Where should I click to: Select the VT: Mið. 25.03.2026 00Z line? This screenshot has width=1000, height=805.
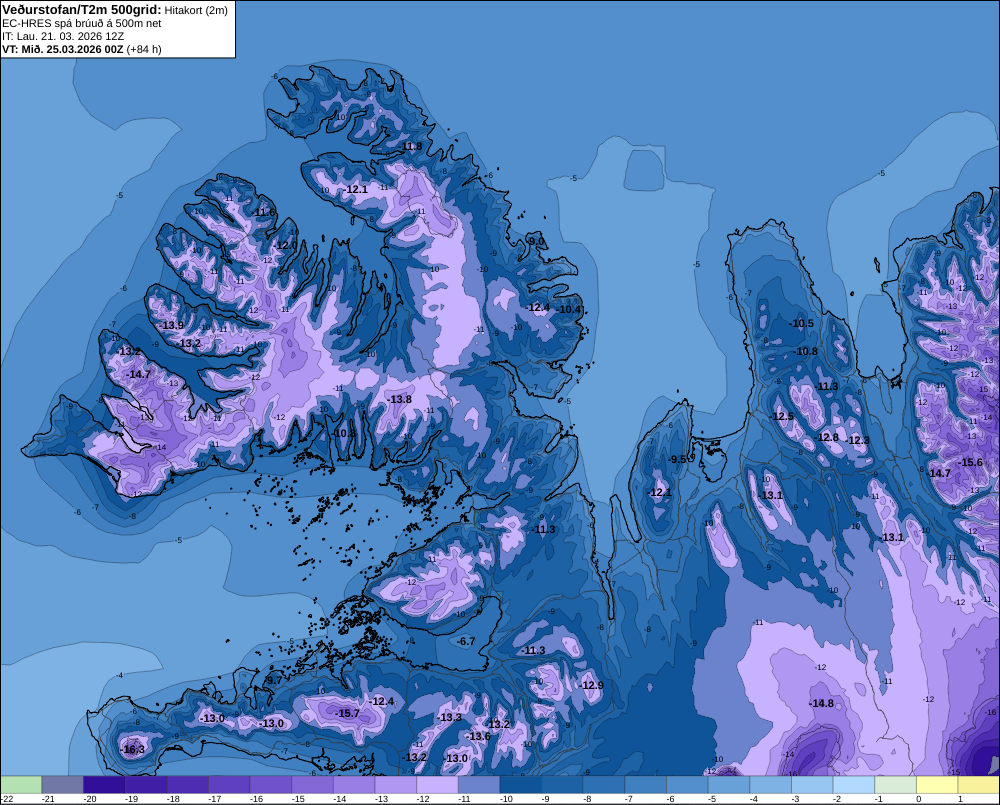click(82, 49)
